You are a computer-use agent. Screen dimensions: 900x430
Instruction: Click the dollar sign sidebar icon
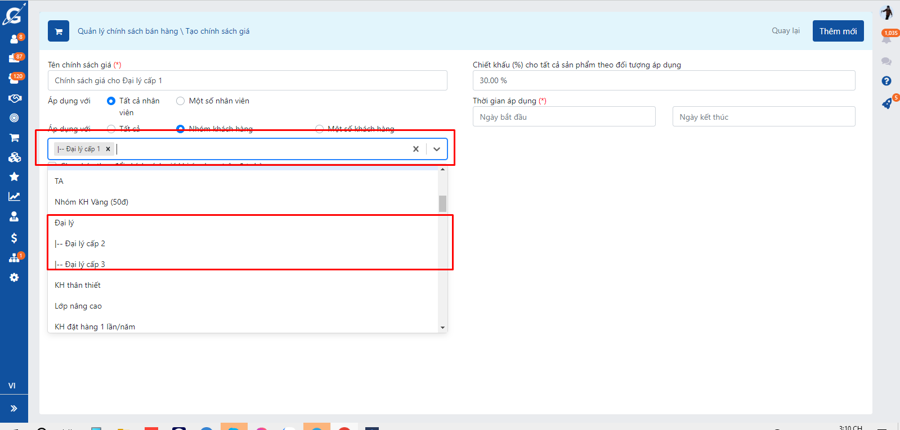tap(14, 238)
